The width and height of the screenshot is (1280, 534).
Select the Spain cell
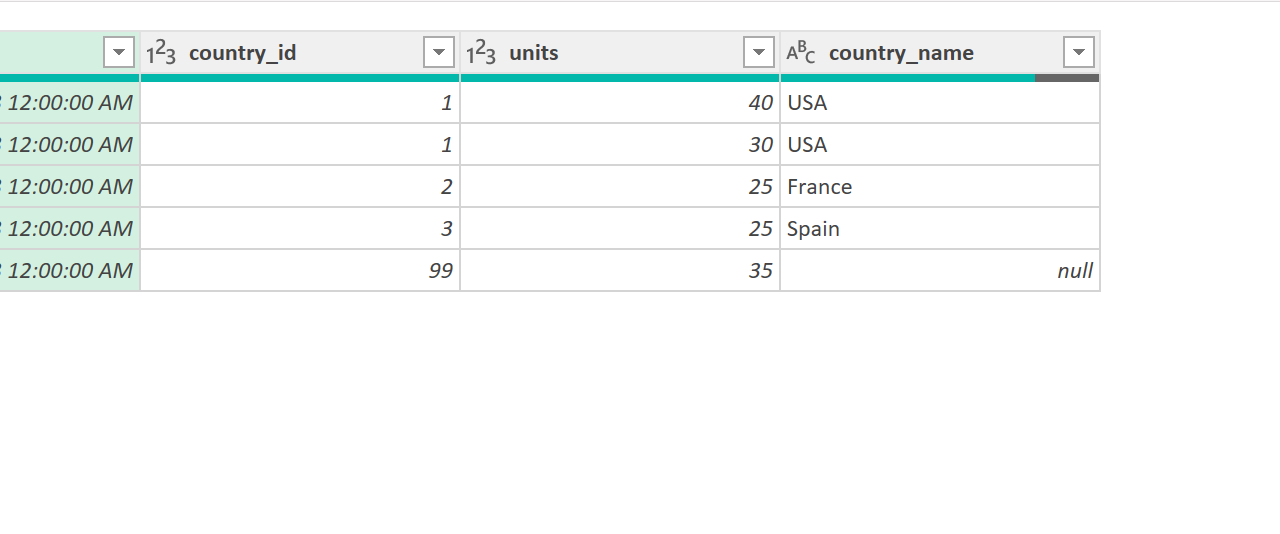click(x=814, y=229)
